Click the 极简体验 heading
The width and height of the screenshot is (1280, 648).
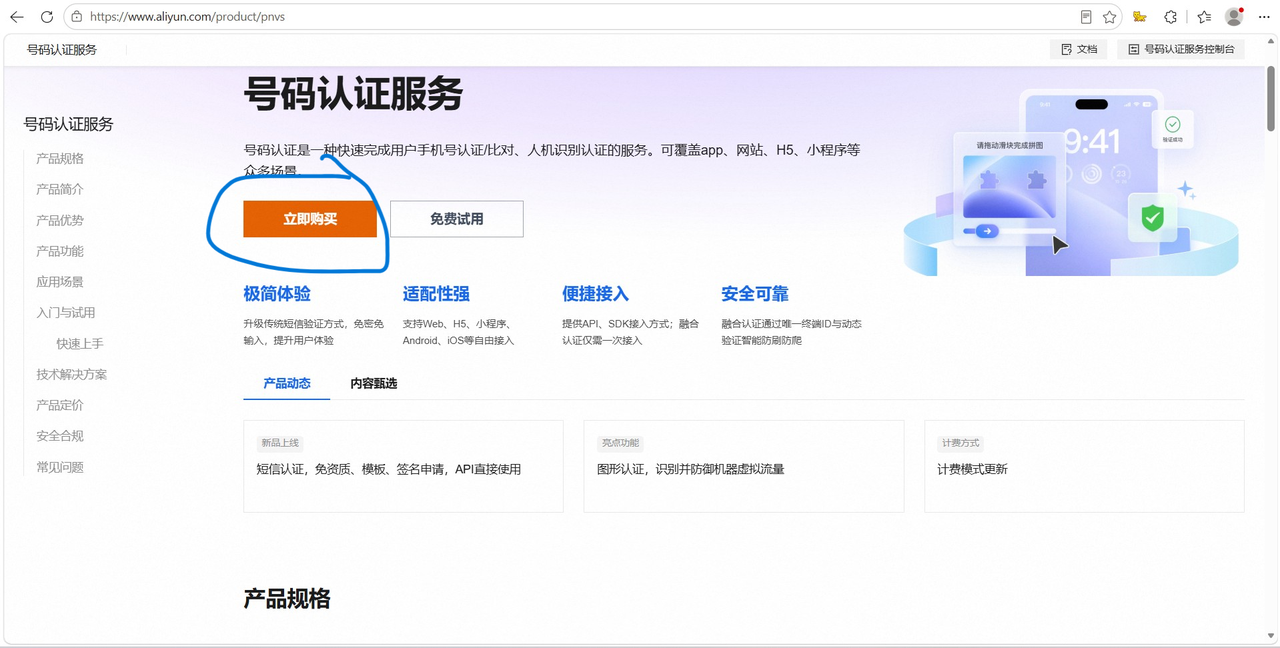277,294
